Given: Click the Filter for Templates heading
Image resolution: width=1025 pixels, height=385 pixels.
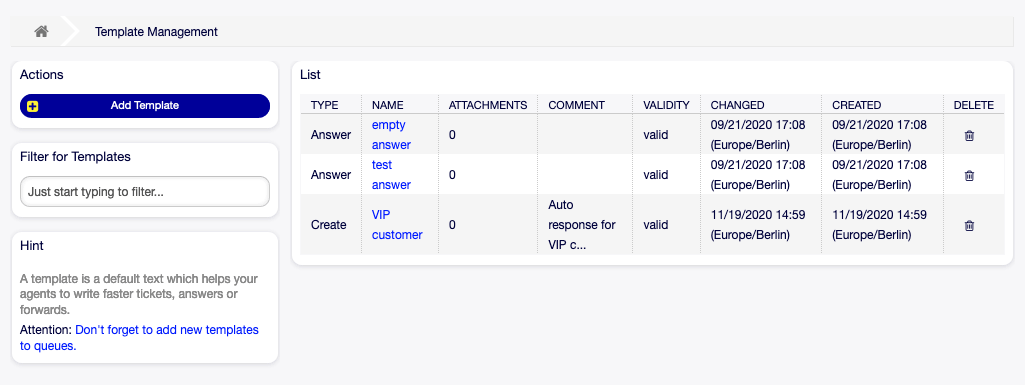Looking at the screenshot, I should tap(75, 157).
